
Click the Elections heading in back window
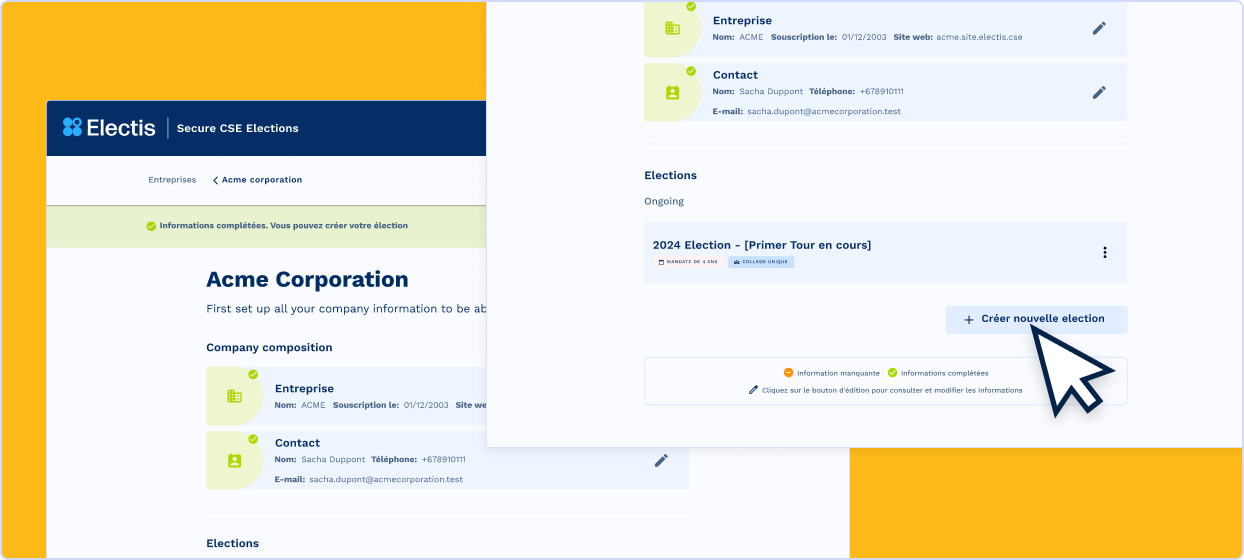[232, 543]
